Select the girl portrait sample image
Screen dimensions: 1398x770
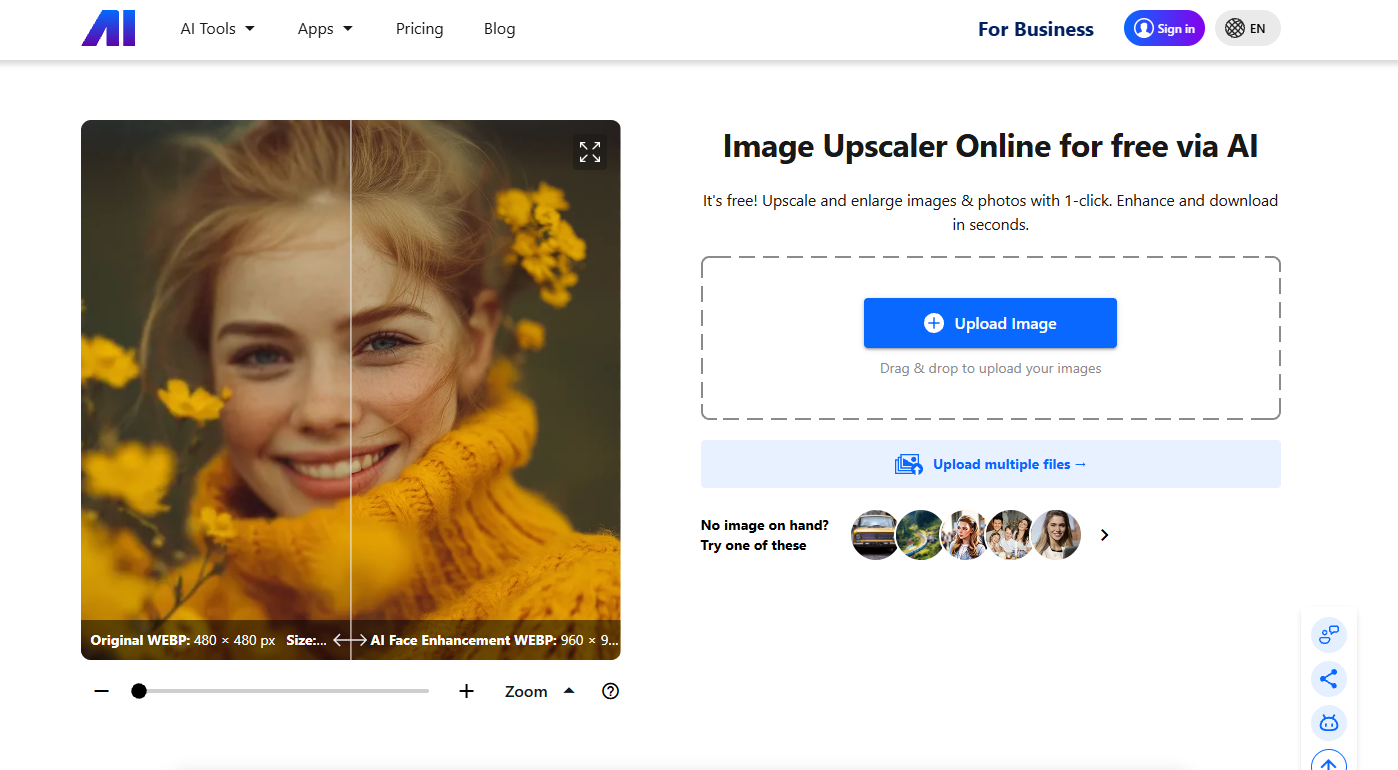tap(965, 535)
